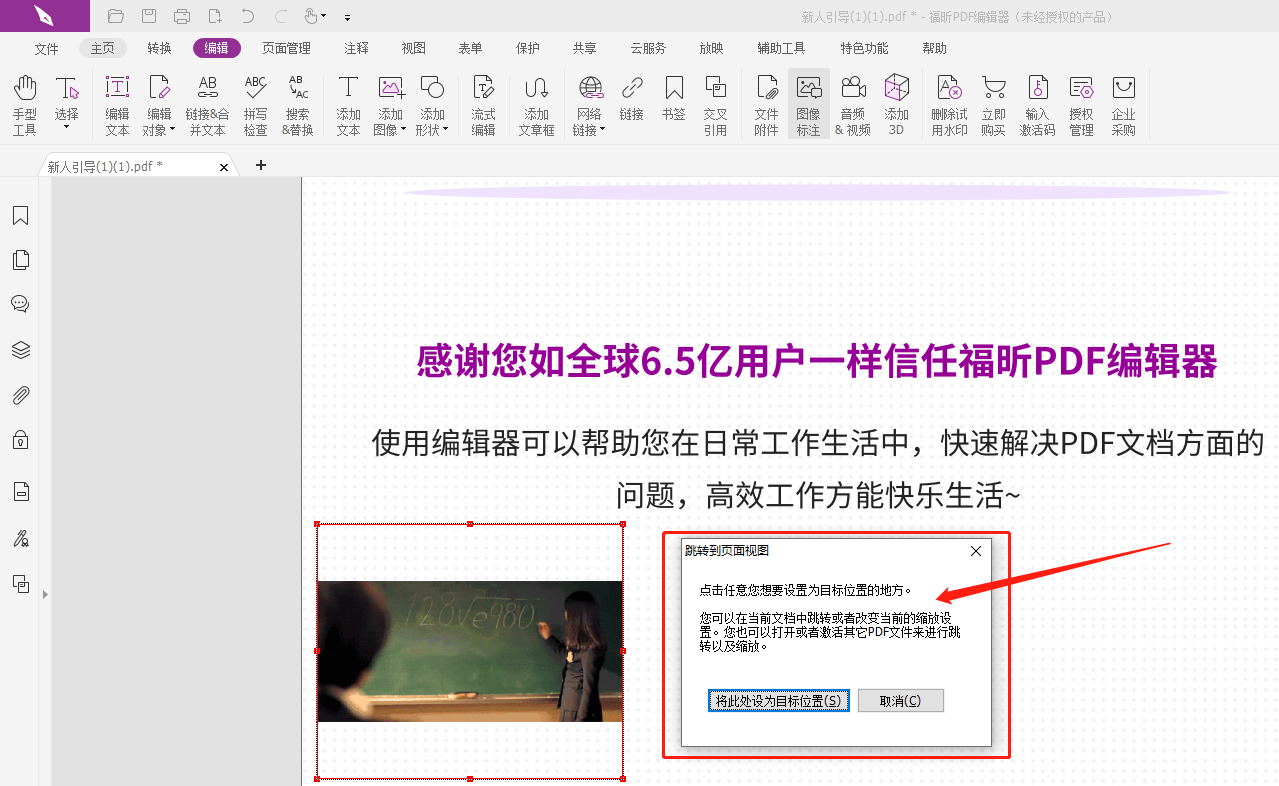Toggle the layers panel in left sidebar

[x=20, y=349]
